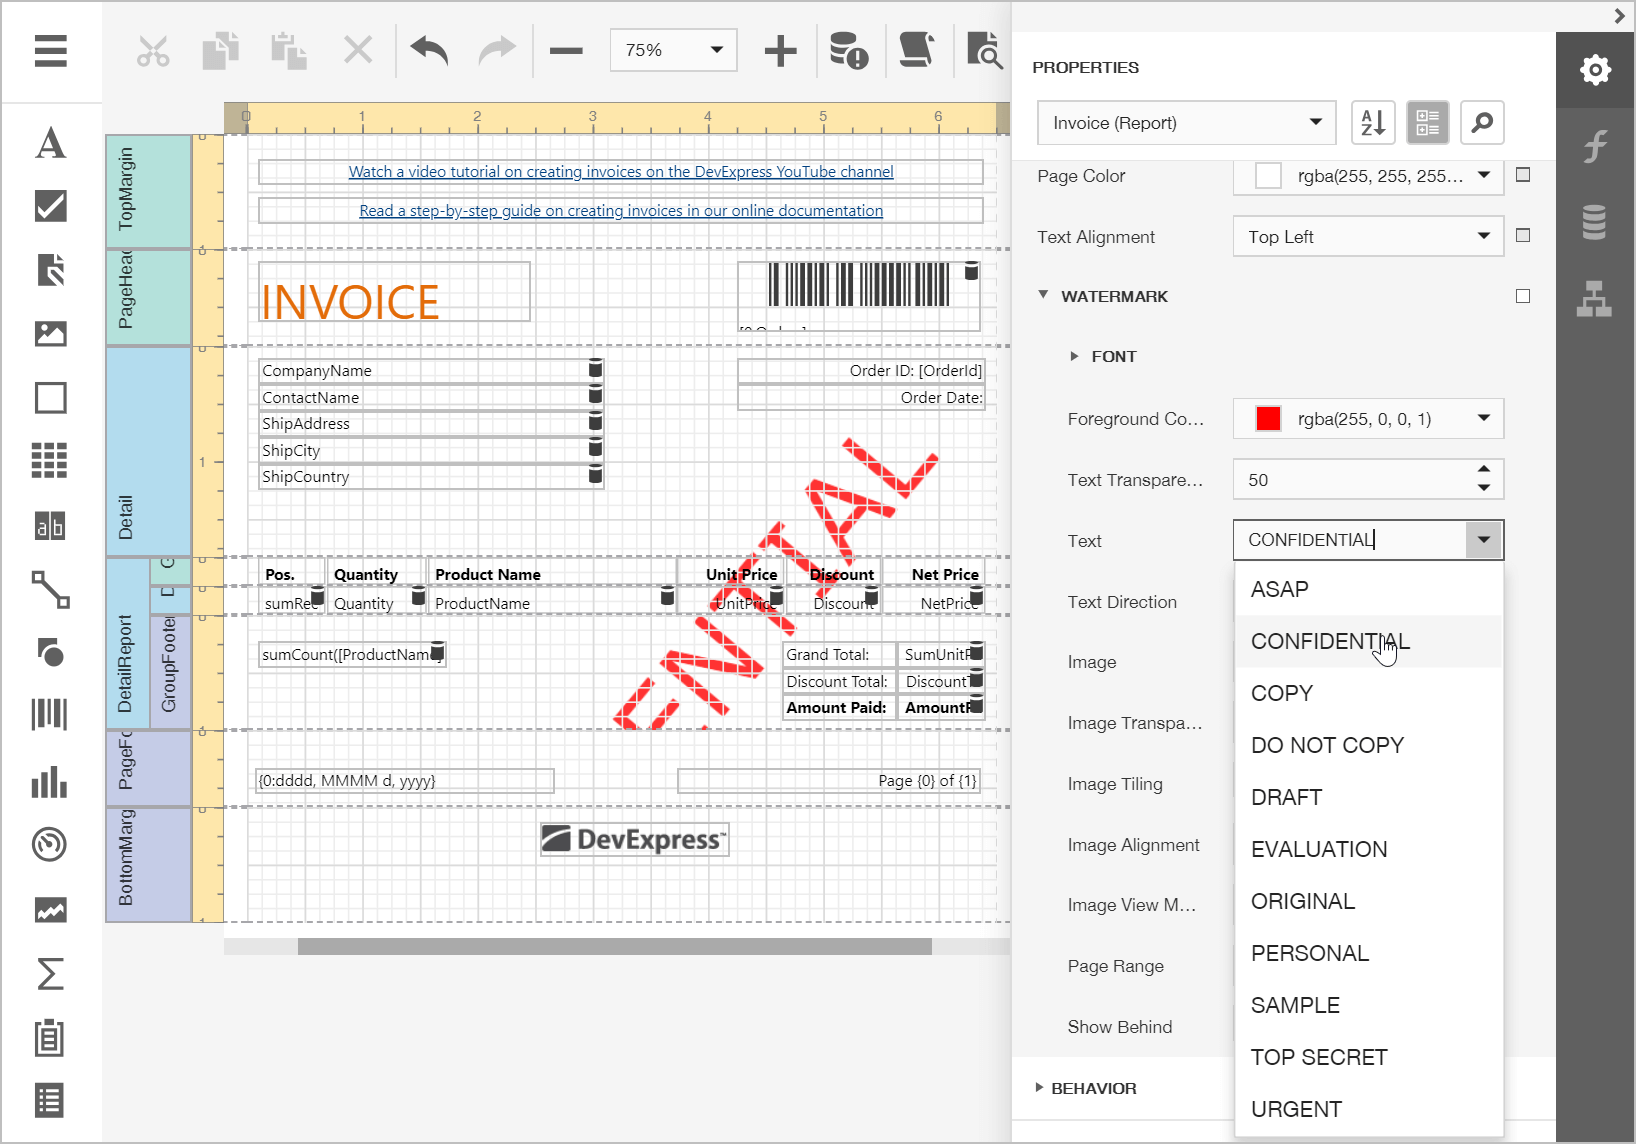Select the Barcode control in toolbox
This screenshot has width=1636, height=1144.
[50, 715]
